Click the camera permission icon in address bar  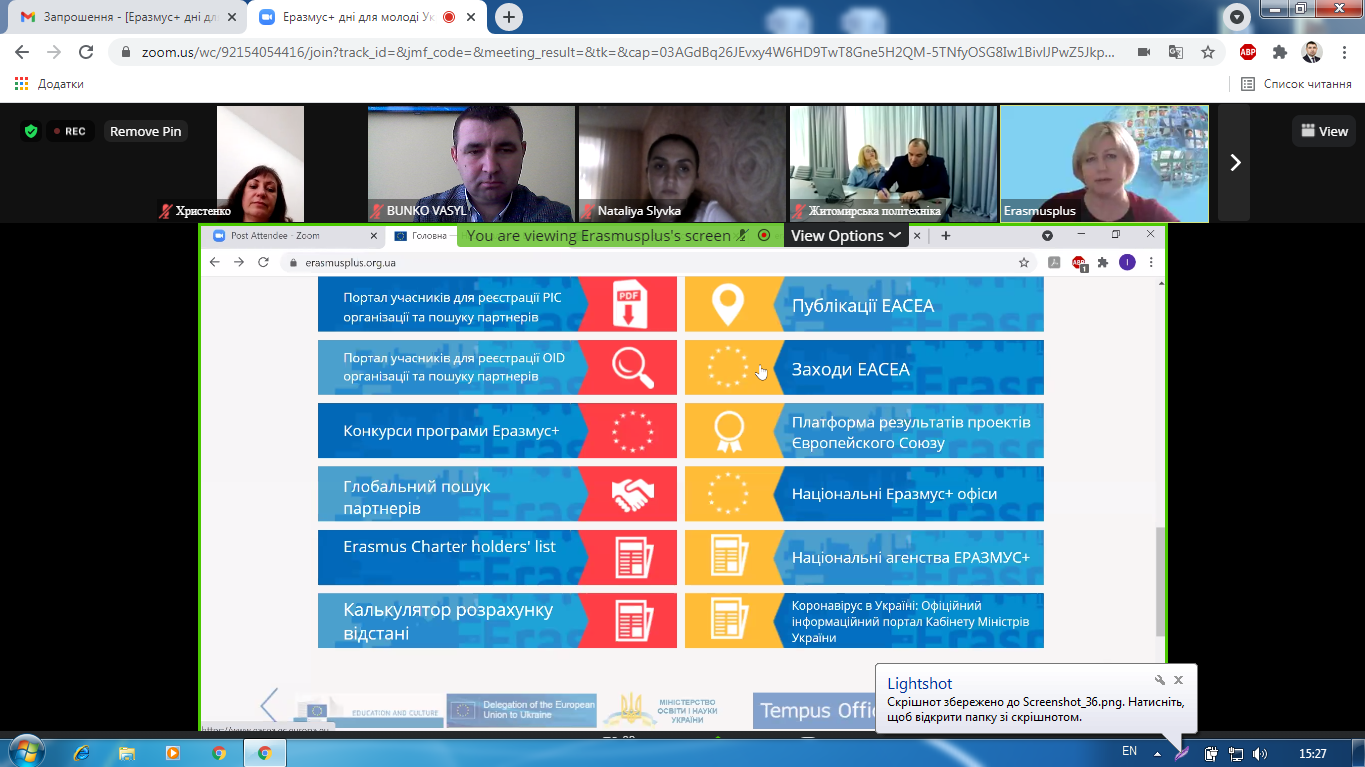[x=1144, y=52]
